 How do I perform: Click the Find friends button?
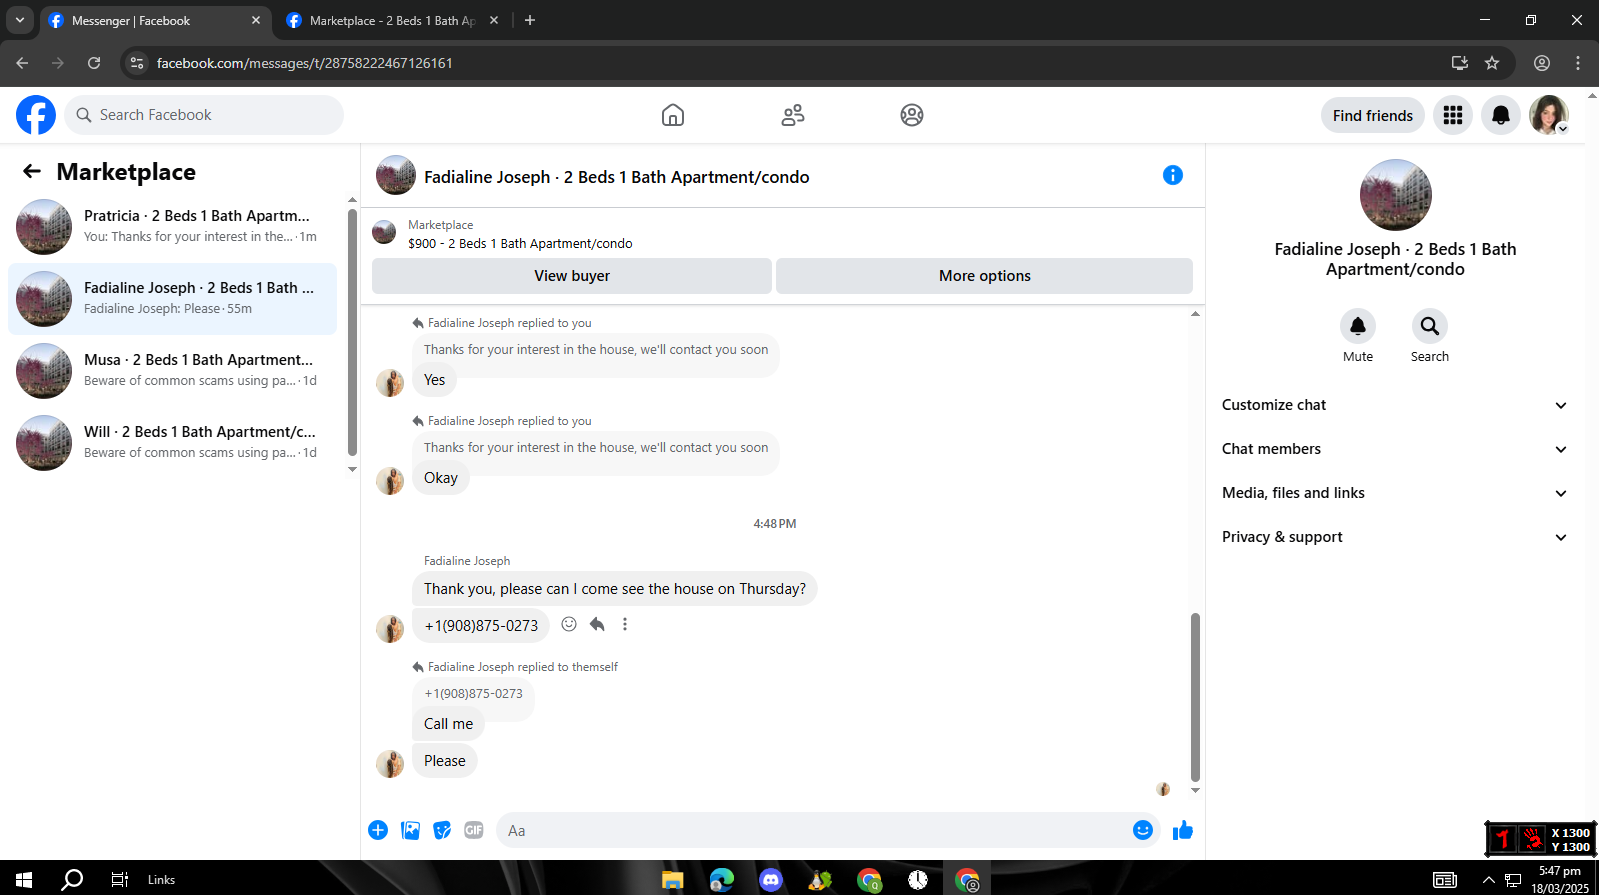1373,116
